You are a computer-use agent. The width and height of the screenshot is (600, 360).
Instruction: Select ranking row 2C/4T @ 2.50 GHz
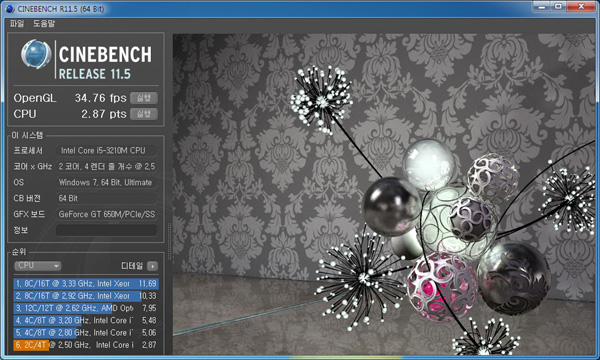pos(86,345)
